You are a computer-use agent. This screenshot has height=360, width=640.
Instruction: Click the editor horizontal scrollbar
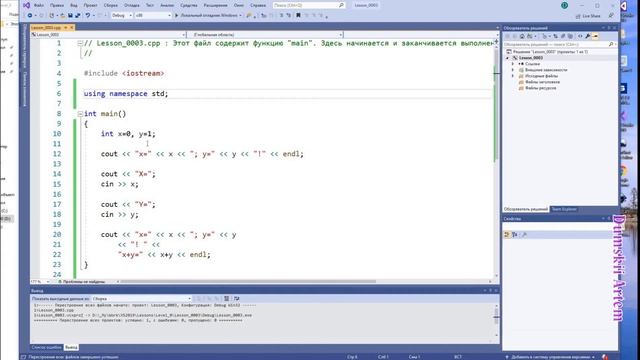249,282
